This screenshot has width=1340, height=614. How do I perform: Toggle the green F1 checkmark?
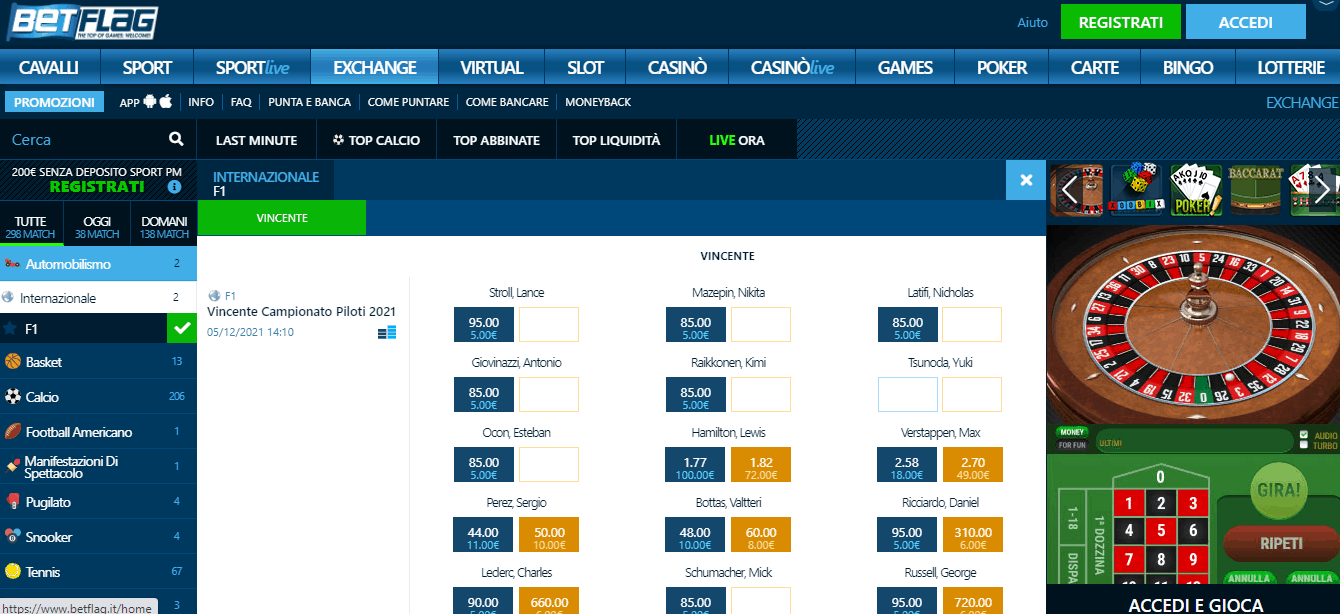181,328
